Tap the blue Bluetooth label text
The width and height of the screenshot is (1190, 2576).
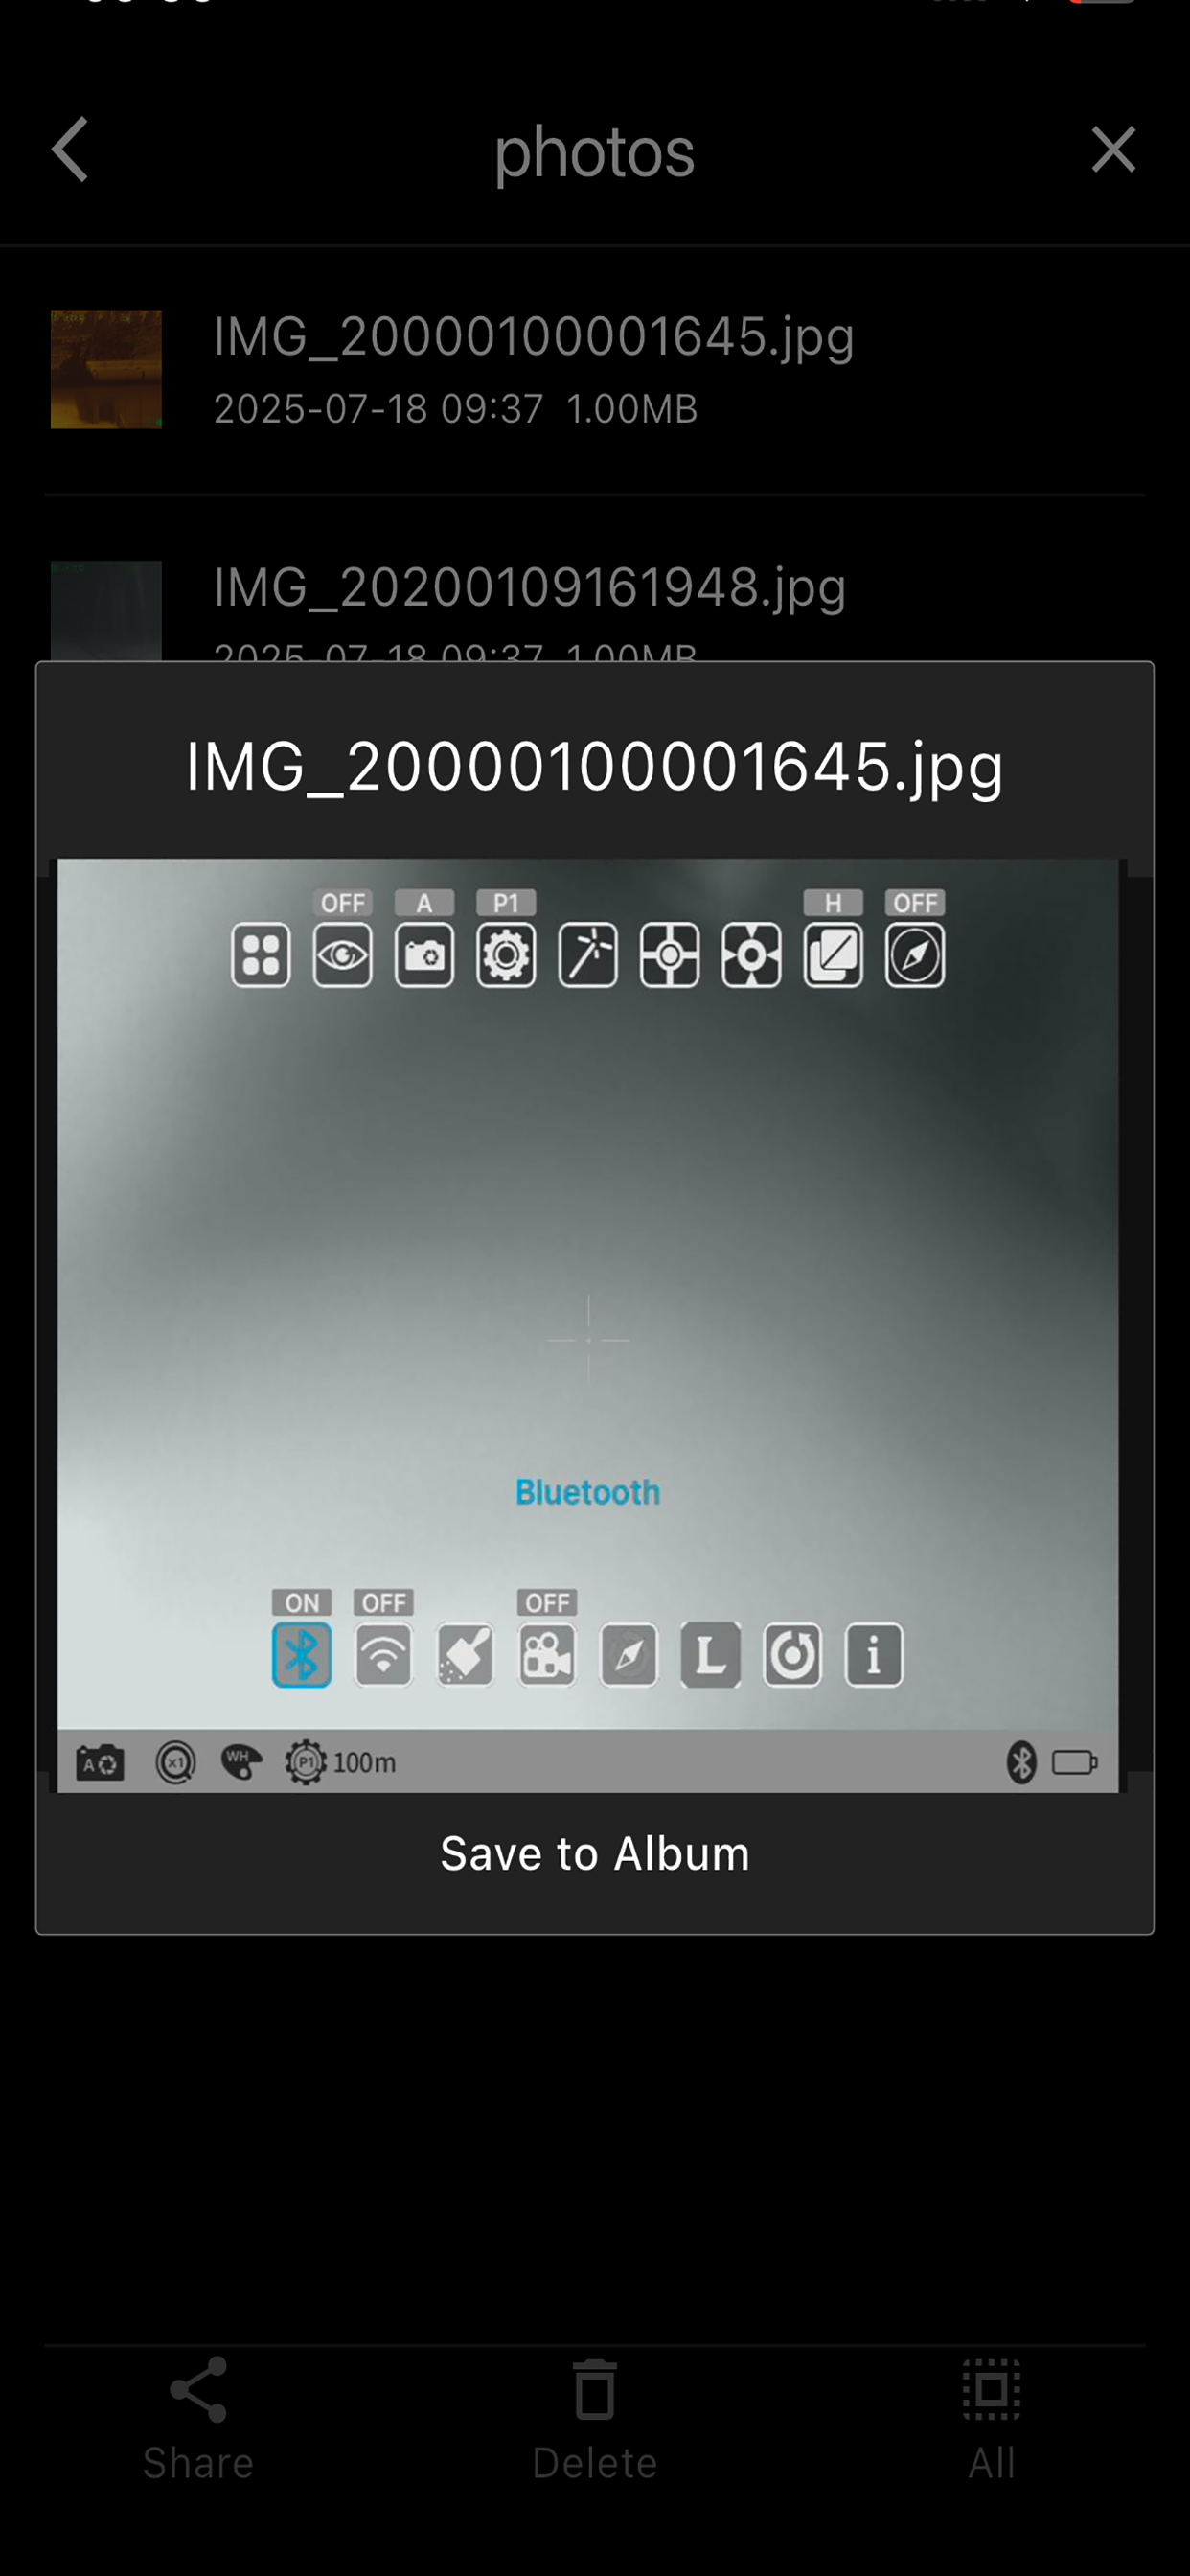[x=588, y=1493]
